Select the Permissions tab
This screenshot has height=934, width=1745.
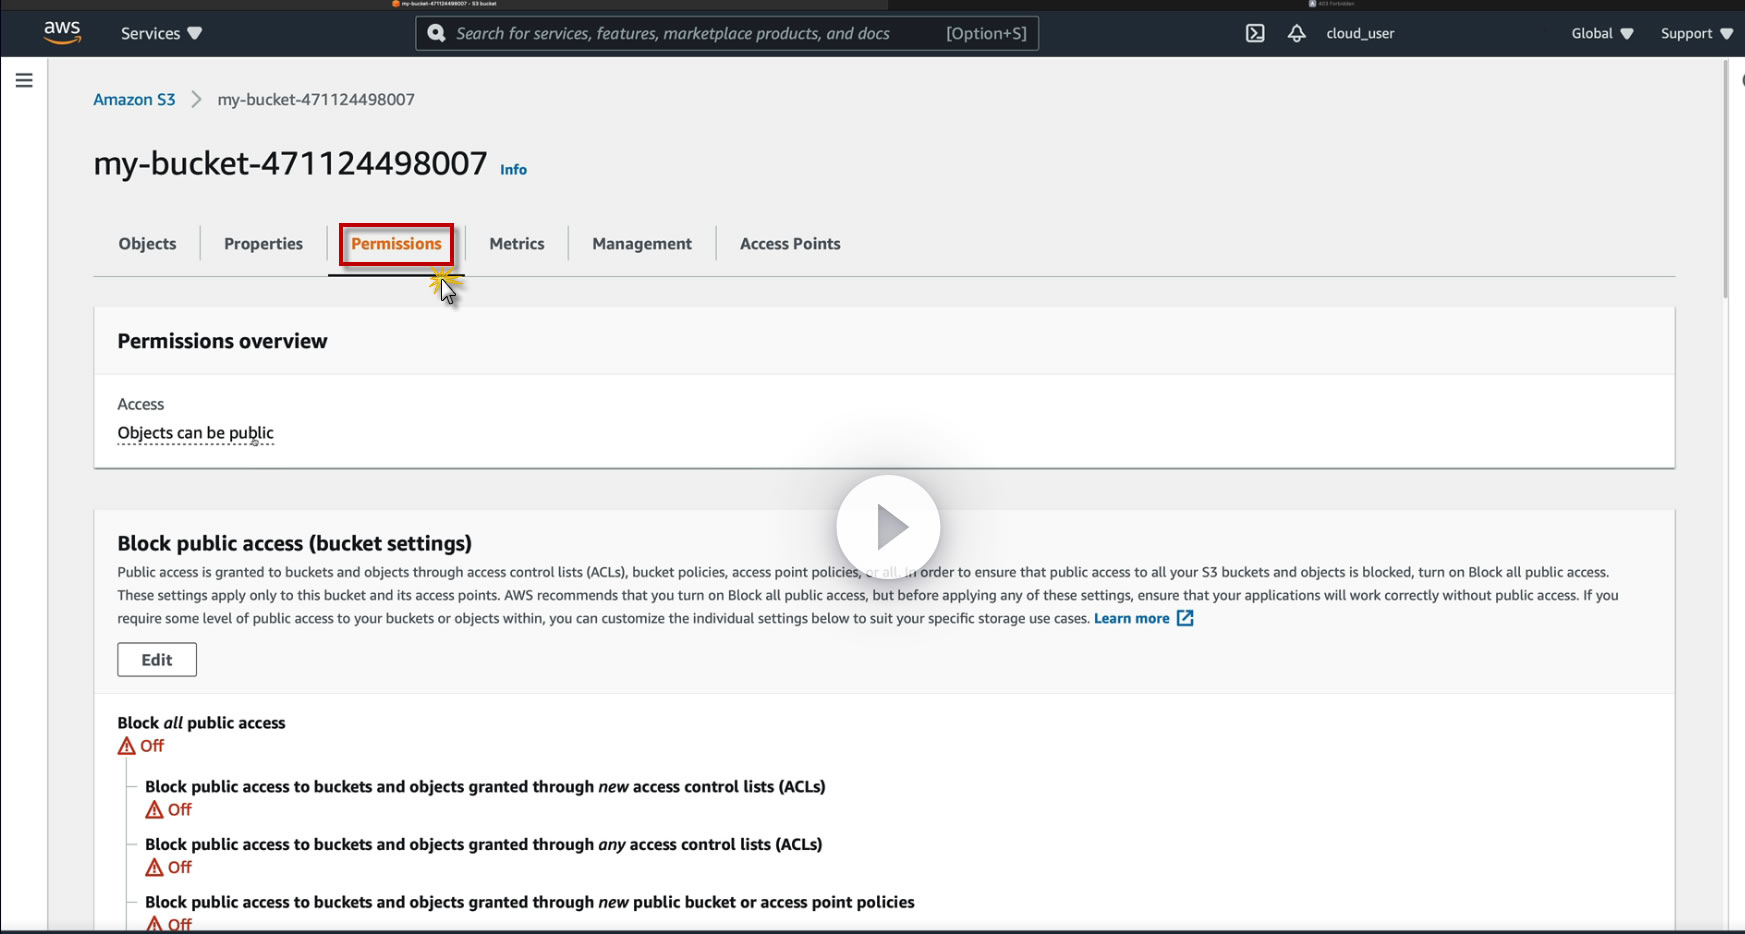coord(396,244)
